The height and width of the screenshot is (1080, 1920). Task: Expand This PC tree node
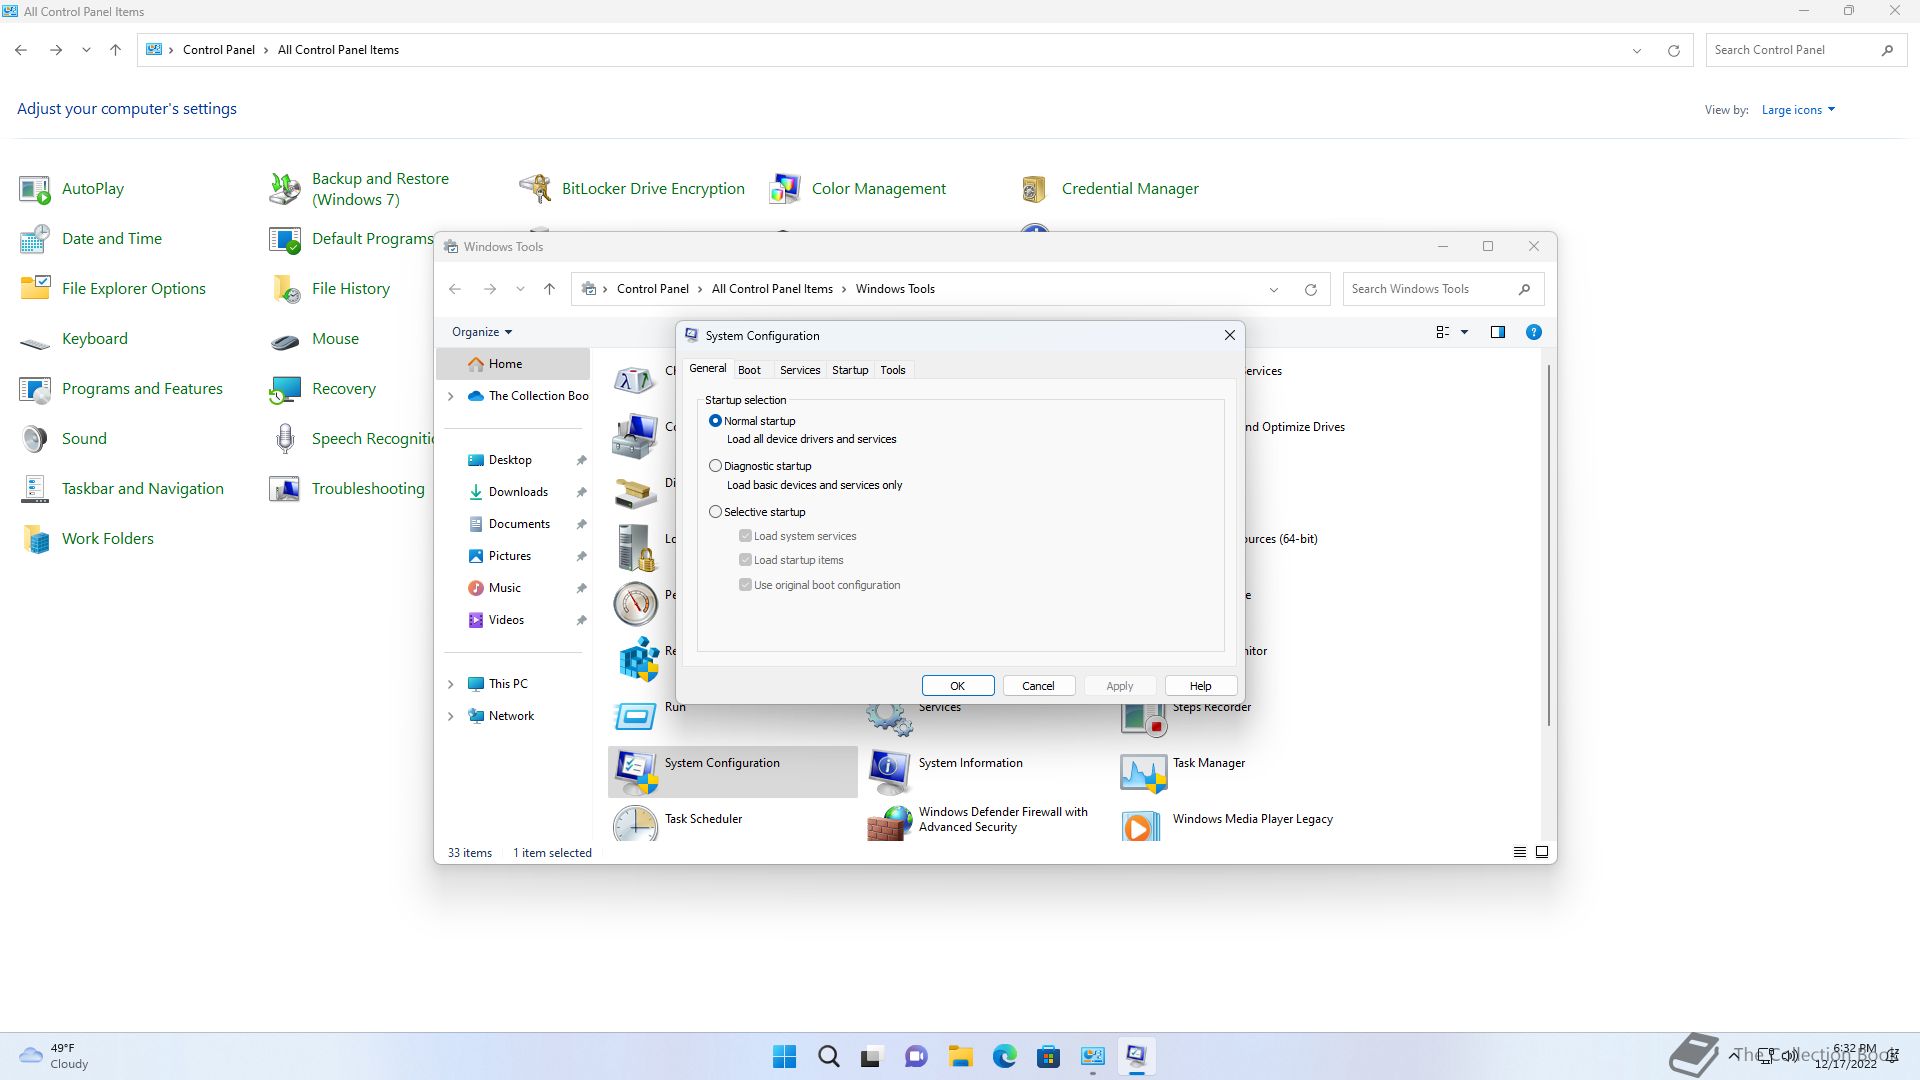450,684
